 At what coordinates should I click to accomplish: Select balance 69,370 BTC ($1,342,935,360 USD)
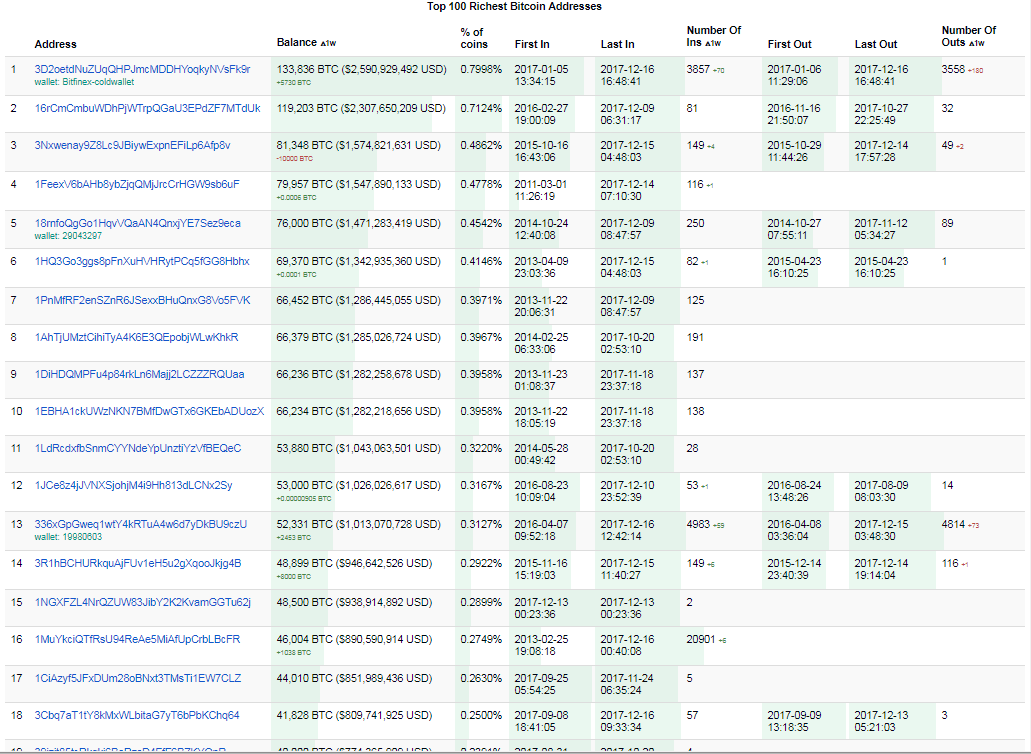click(358, 261)
